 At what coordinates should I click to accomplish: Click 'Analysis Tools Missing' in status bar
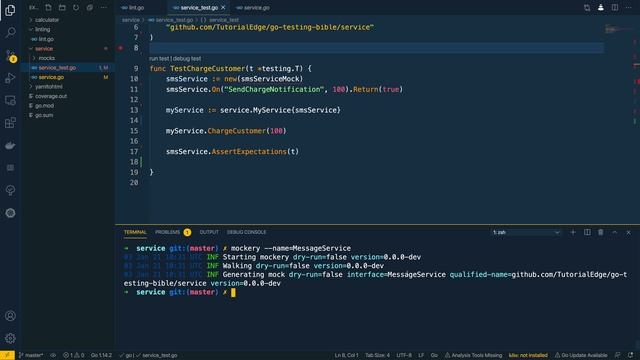pyautogui.click(x=473, y=355)
